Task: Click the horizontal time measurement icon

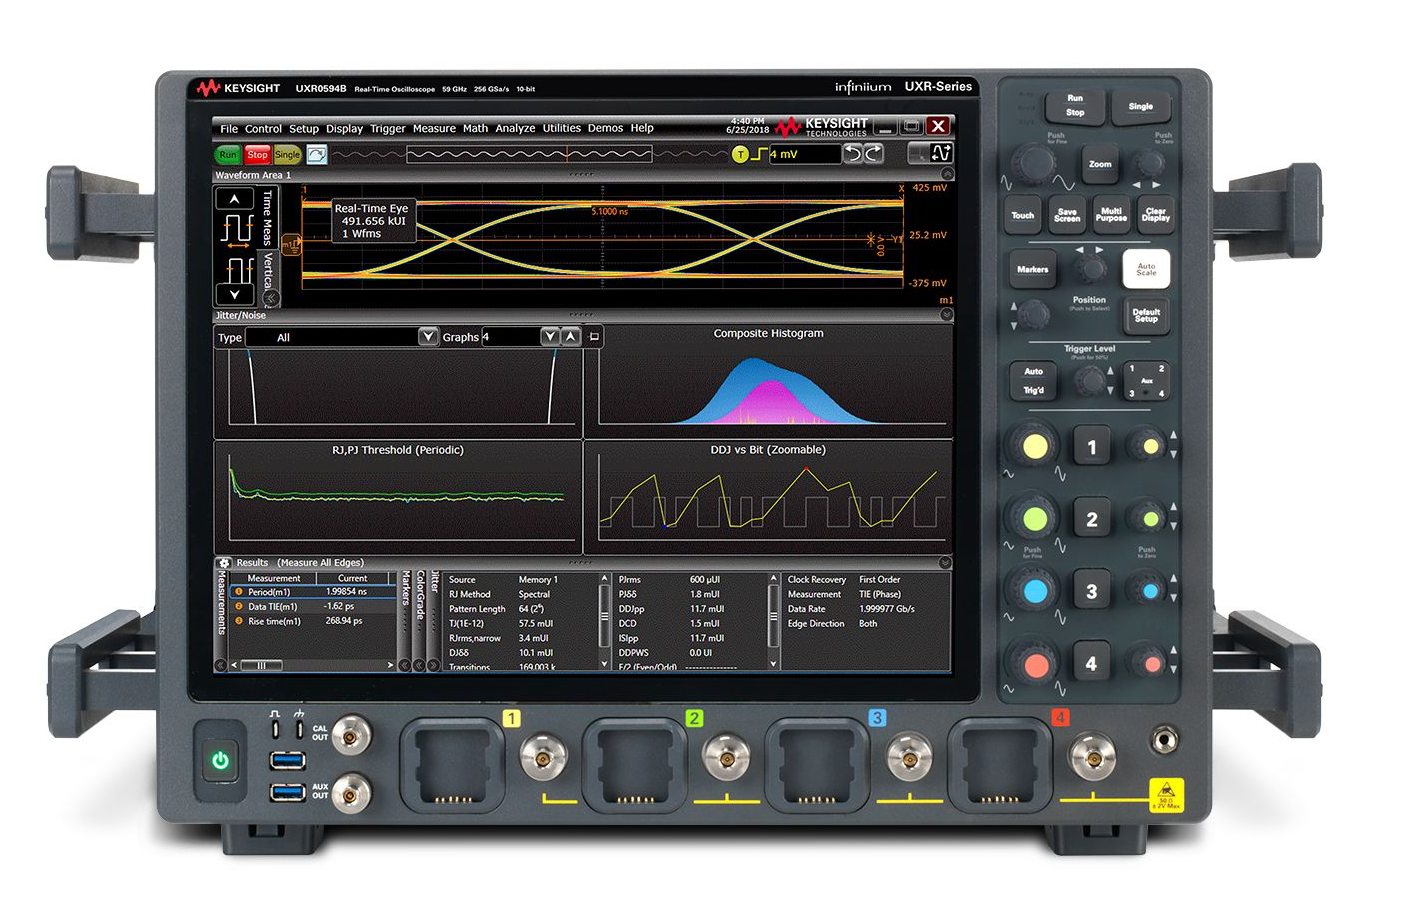Action: (236, 229)
